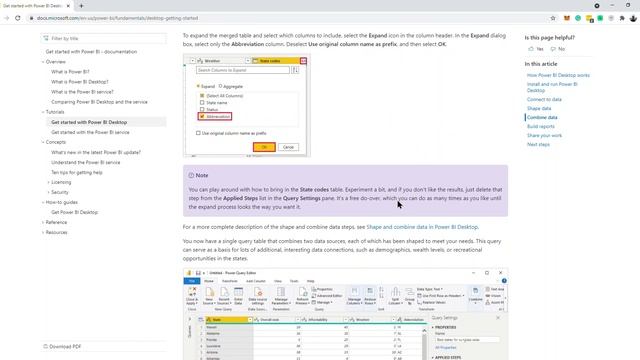Jump to Build reports section
Image resolution: width=640 pixels, height=360 pixels.
540,127
